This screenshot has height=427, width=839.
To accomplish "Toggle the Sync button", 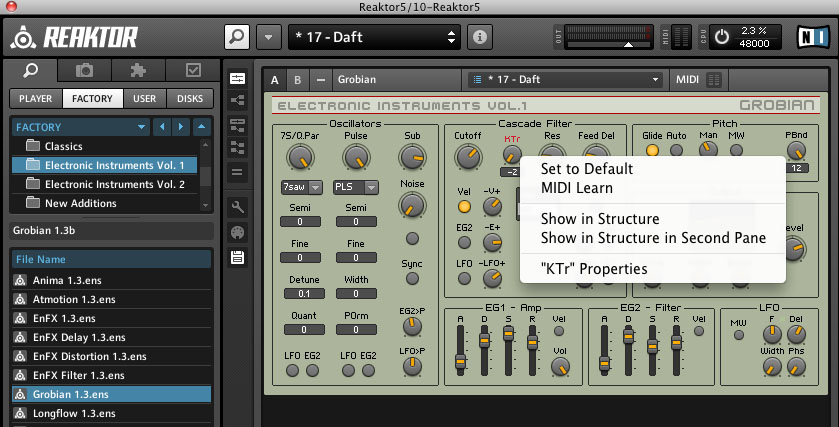I will click(x=412, y=278).
